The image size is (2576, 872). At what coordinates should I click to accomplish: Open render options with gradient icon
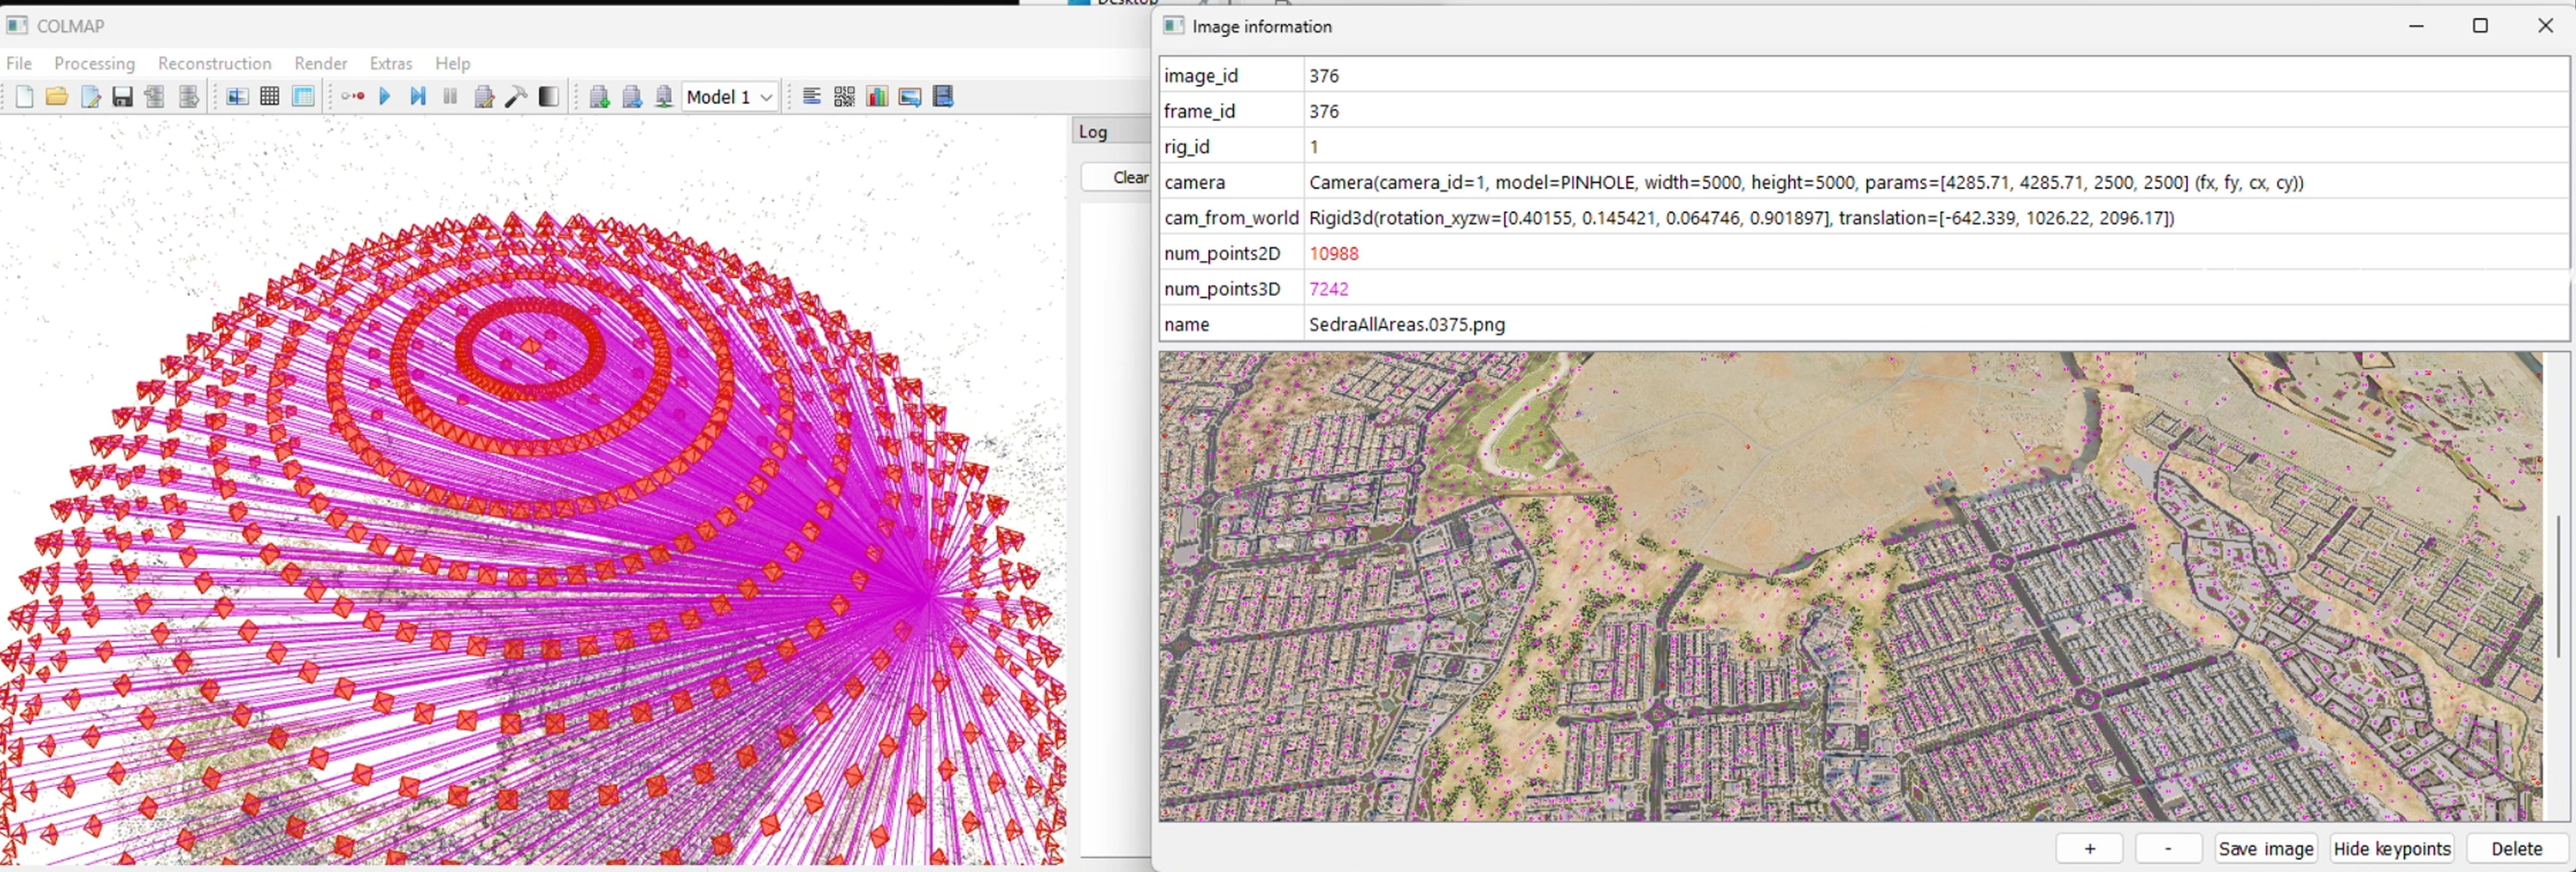548,96
